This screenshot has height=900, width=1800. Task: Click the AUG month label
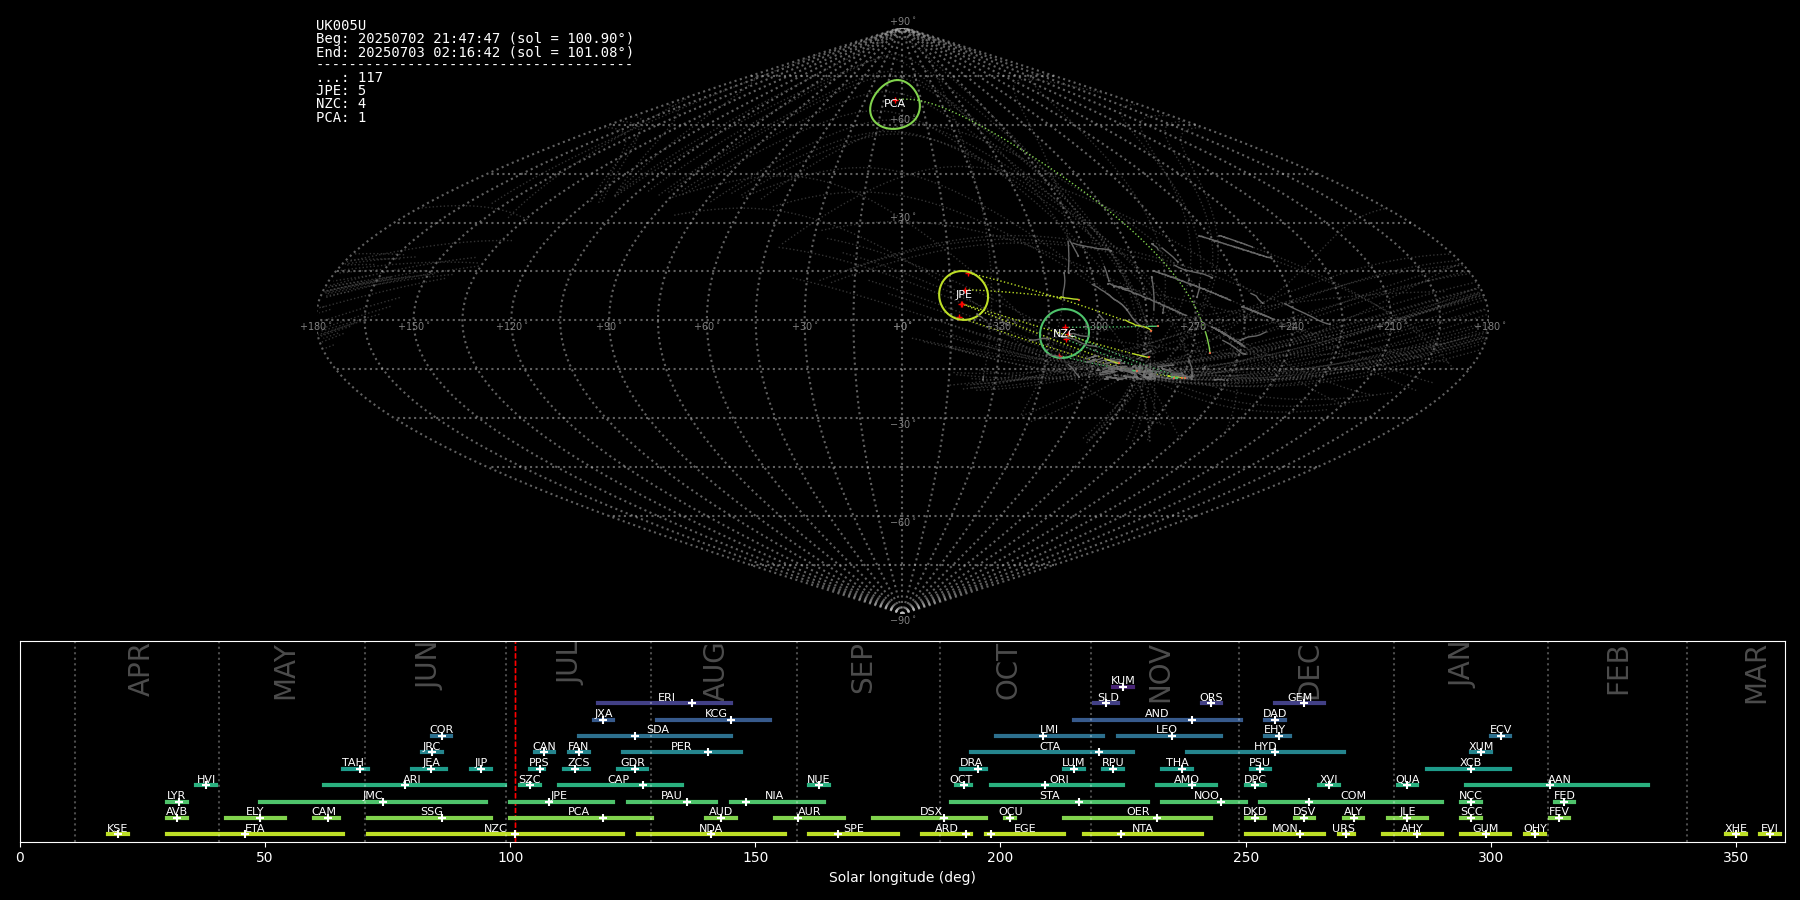(713, 672)
